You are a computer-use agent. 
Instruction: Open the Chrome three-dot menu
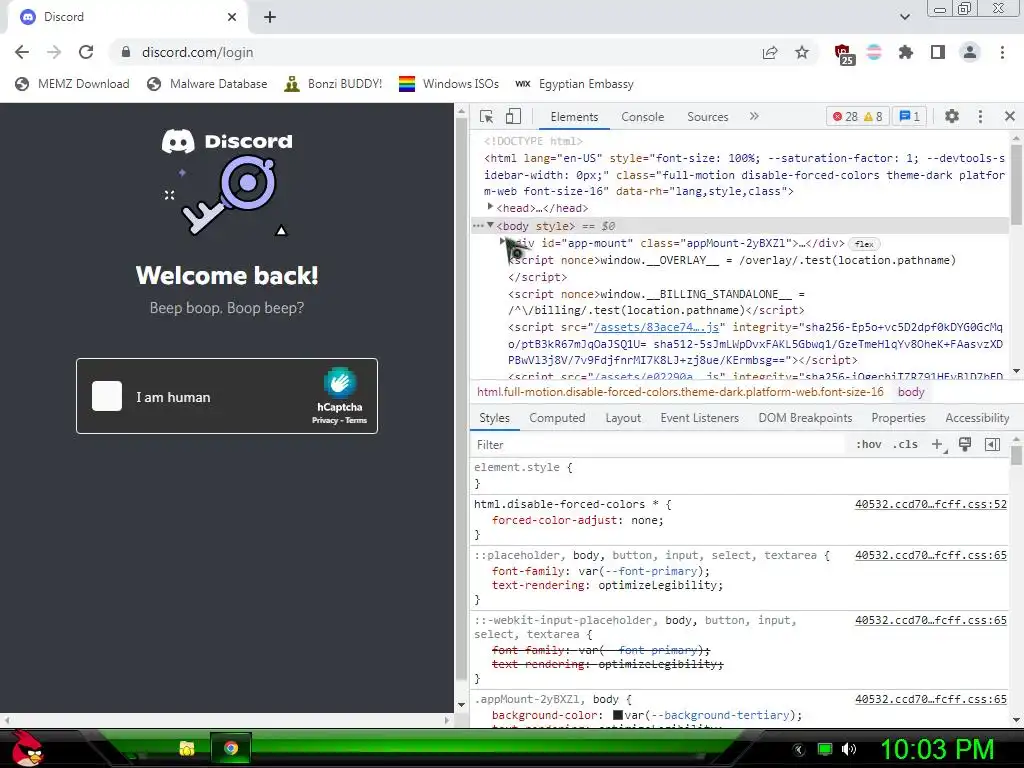coord(1002,52)
